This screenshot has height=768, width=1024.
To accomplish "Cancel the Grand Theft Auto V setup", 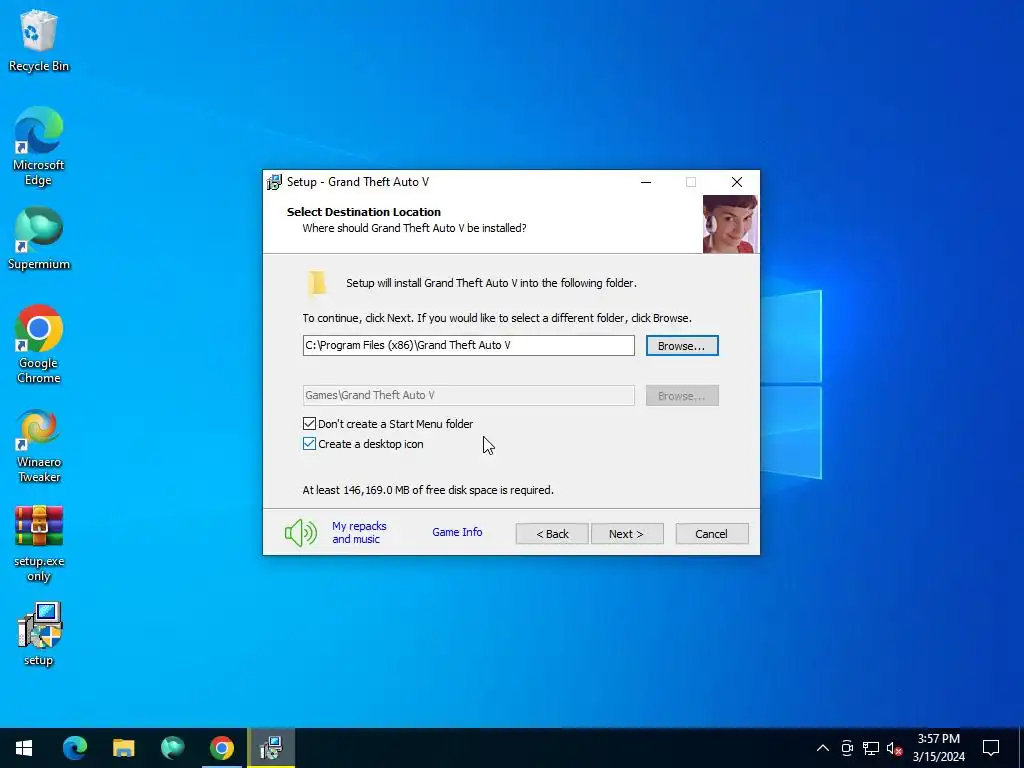I will (712, 534).
